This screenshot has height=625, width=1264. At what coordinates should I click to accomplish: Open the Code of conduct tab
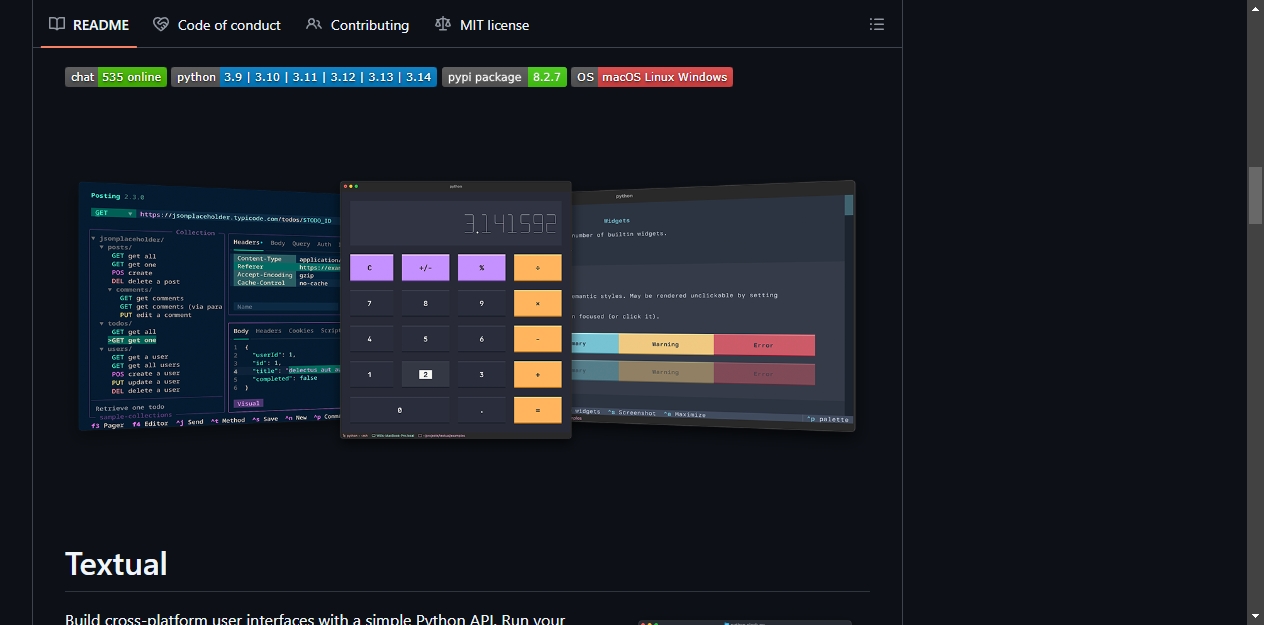217,24
